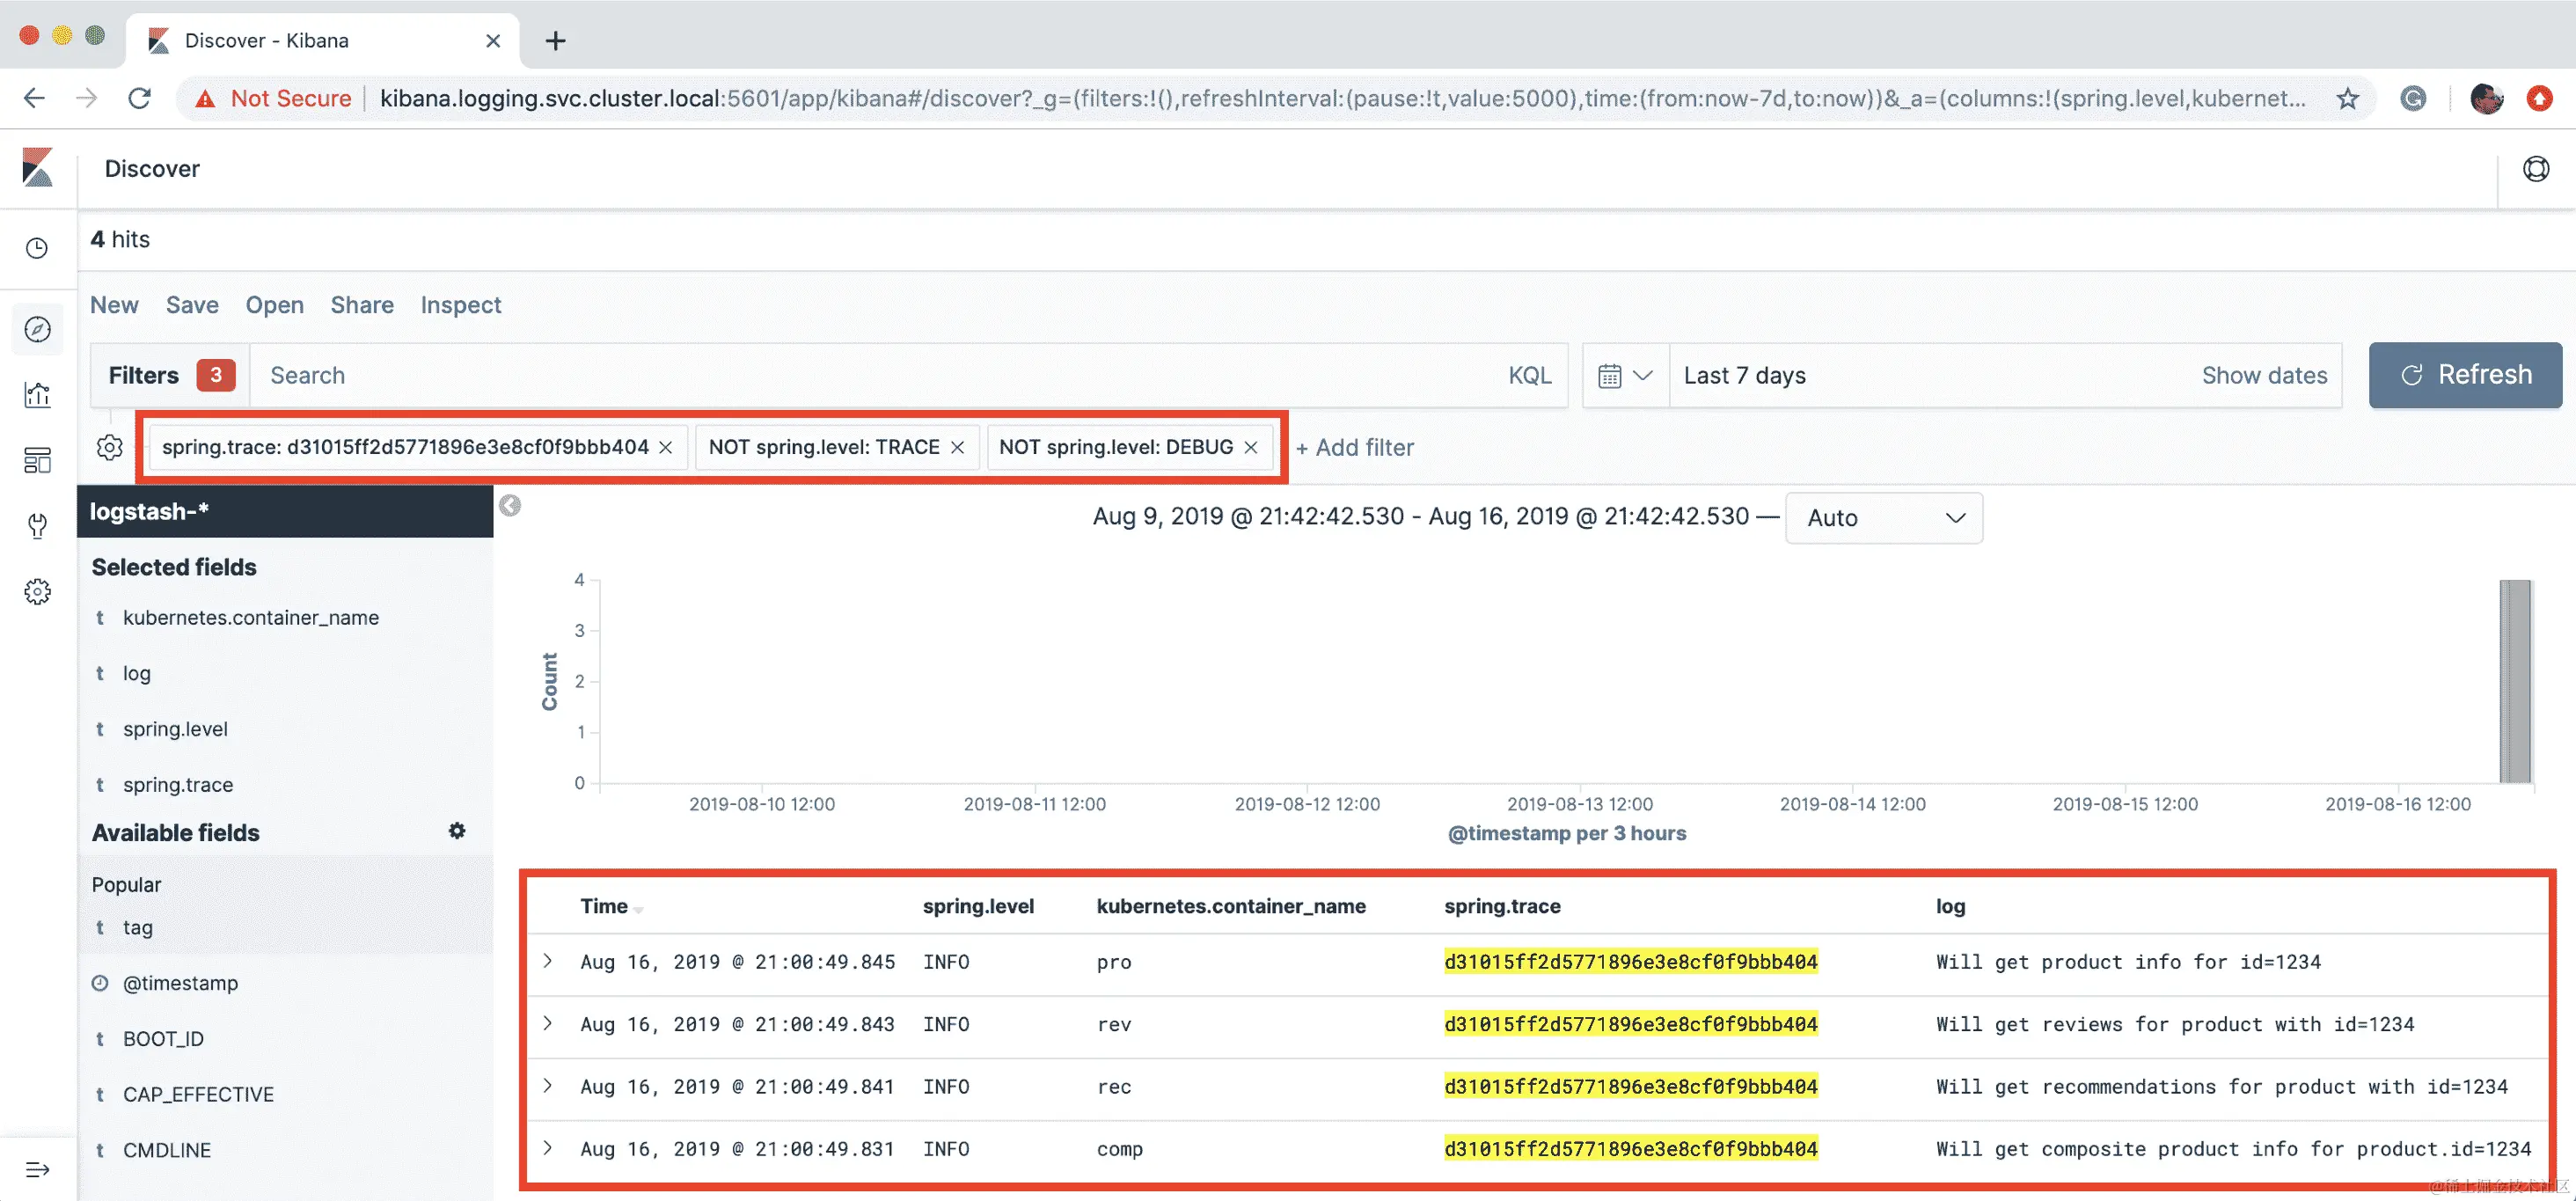The width and height of the screenshot is (2576, 1201).
Task: Click the Inspect menu item
Action: (460, 305)
